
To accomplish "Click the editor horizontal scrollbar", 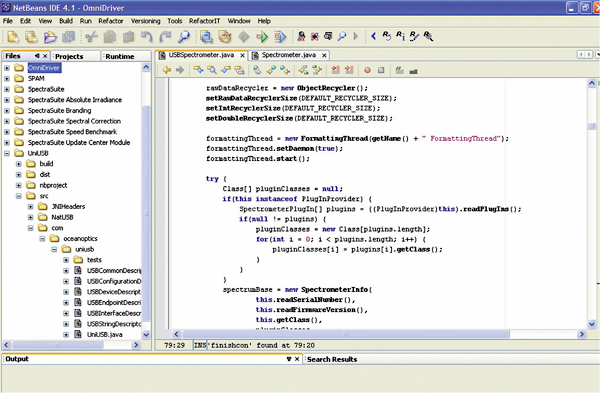I will pyautogui.click(x=346, y=334).
